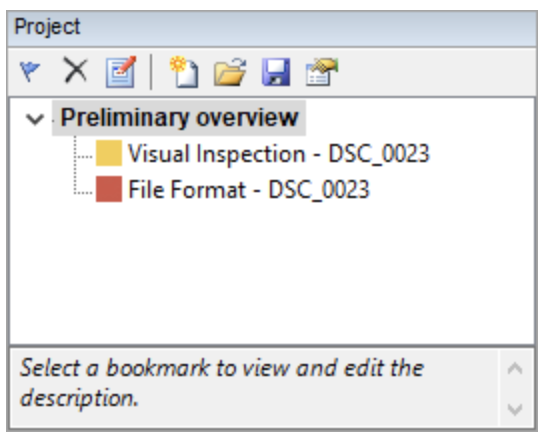Screen dimensions: 546x438
Task: Click the description scrollbar track between arrows
Action: click(x=515, y=389)
